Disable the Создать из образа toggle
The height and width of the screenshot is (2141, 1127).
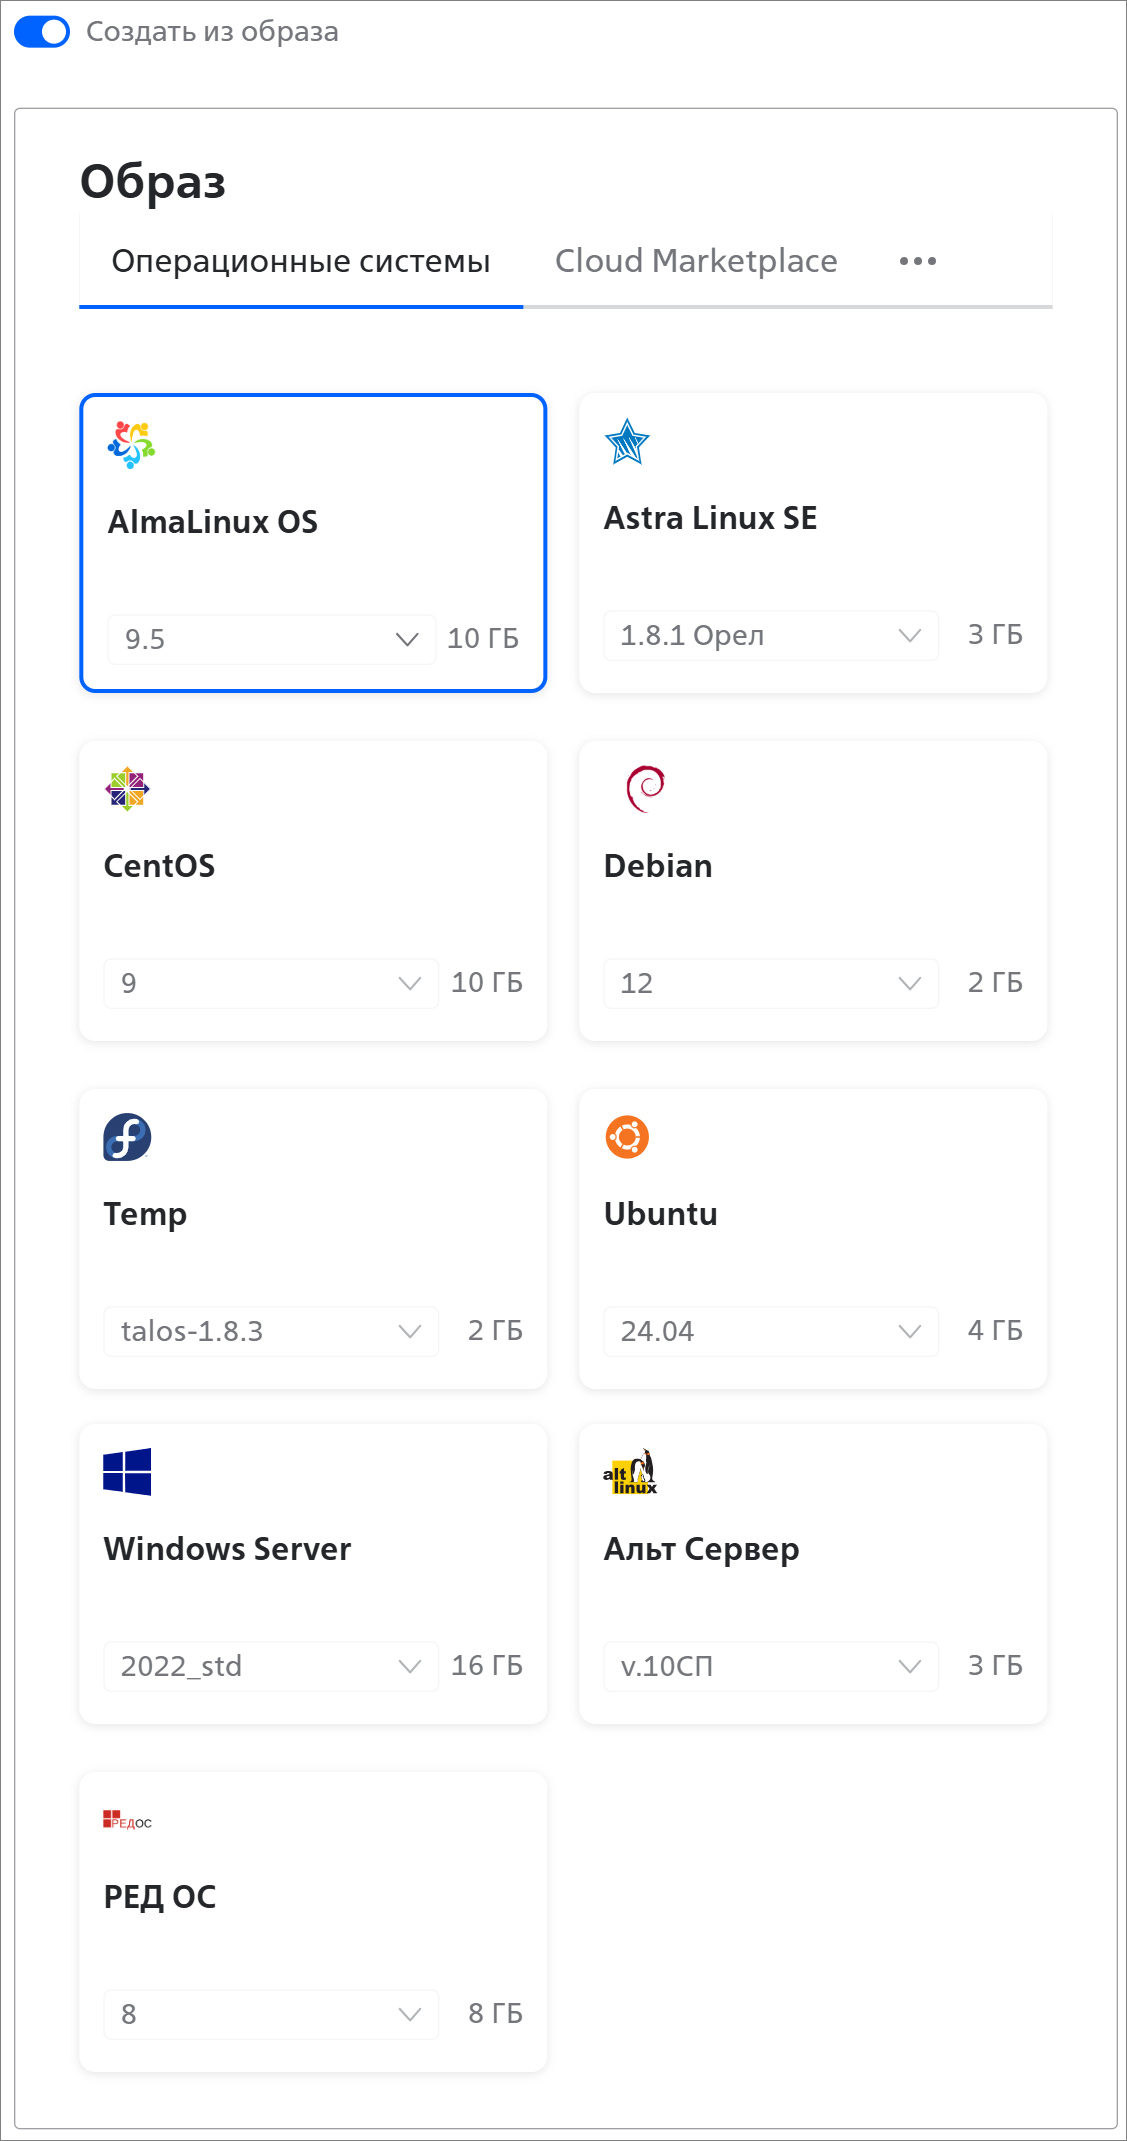pyautogui.click(x=42, y=32)
